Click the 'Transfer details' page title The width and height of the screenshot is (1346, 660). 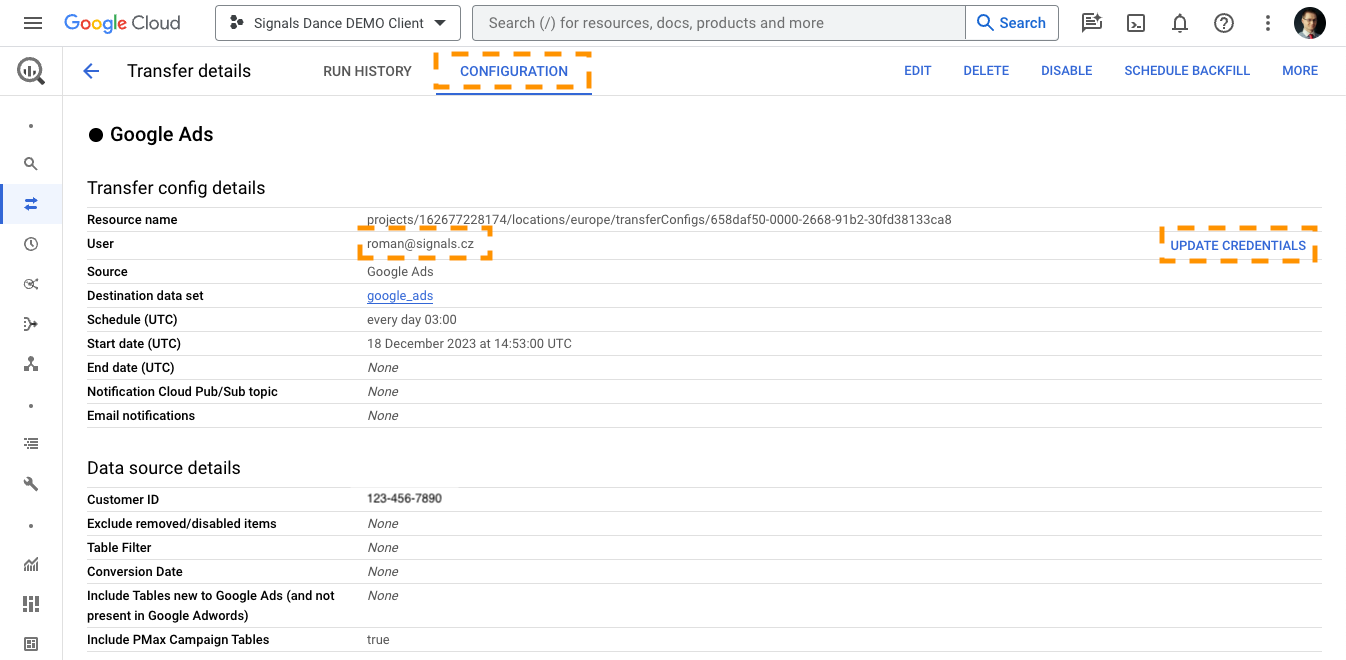coord(189,71)
